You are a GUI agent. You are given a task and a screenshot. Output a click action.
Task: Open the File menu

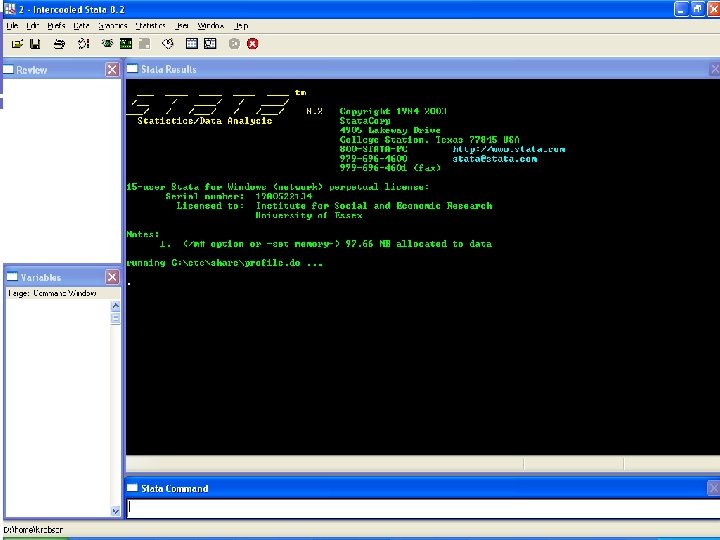click(x=12, y=26)
